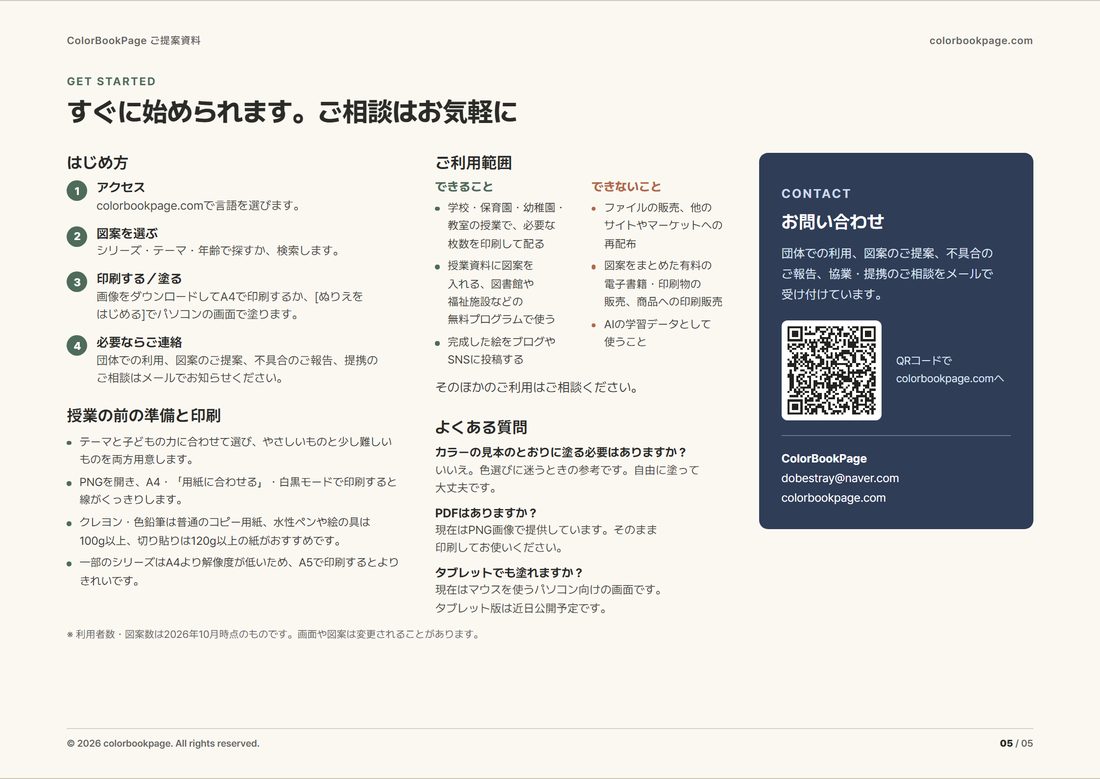Click the headline 'すぐに始められます。ご相談はお気軽に'
This screenshot has width=1100, height=779.
(x=292, y=112)
